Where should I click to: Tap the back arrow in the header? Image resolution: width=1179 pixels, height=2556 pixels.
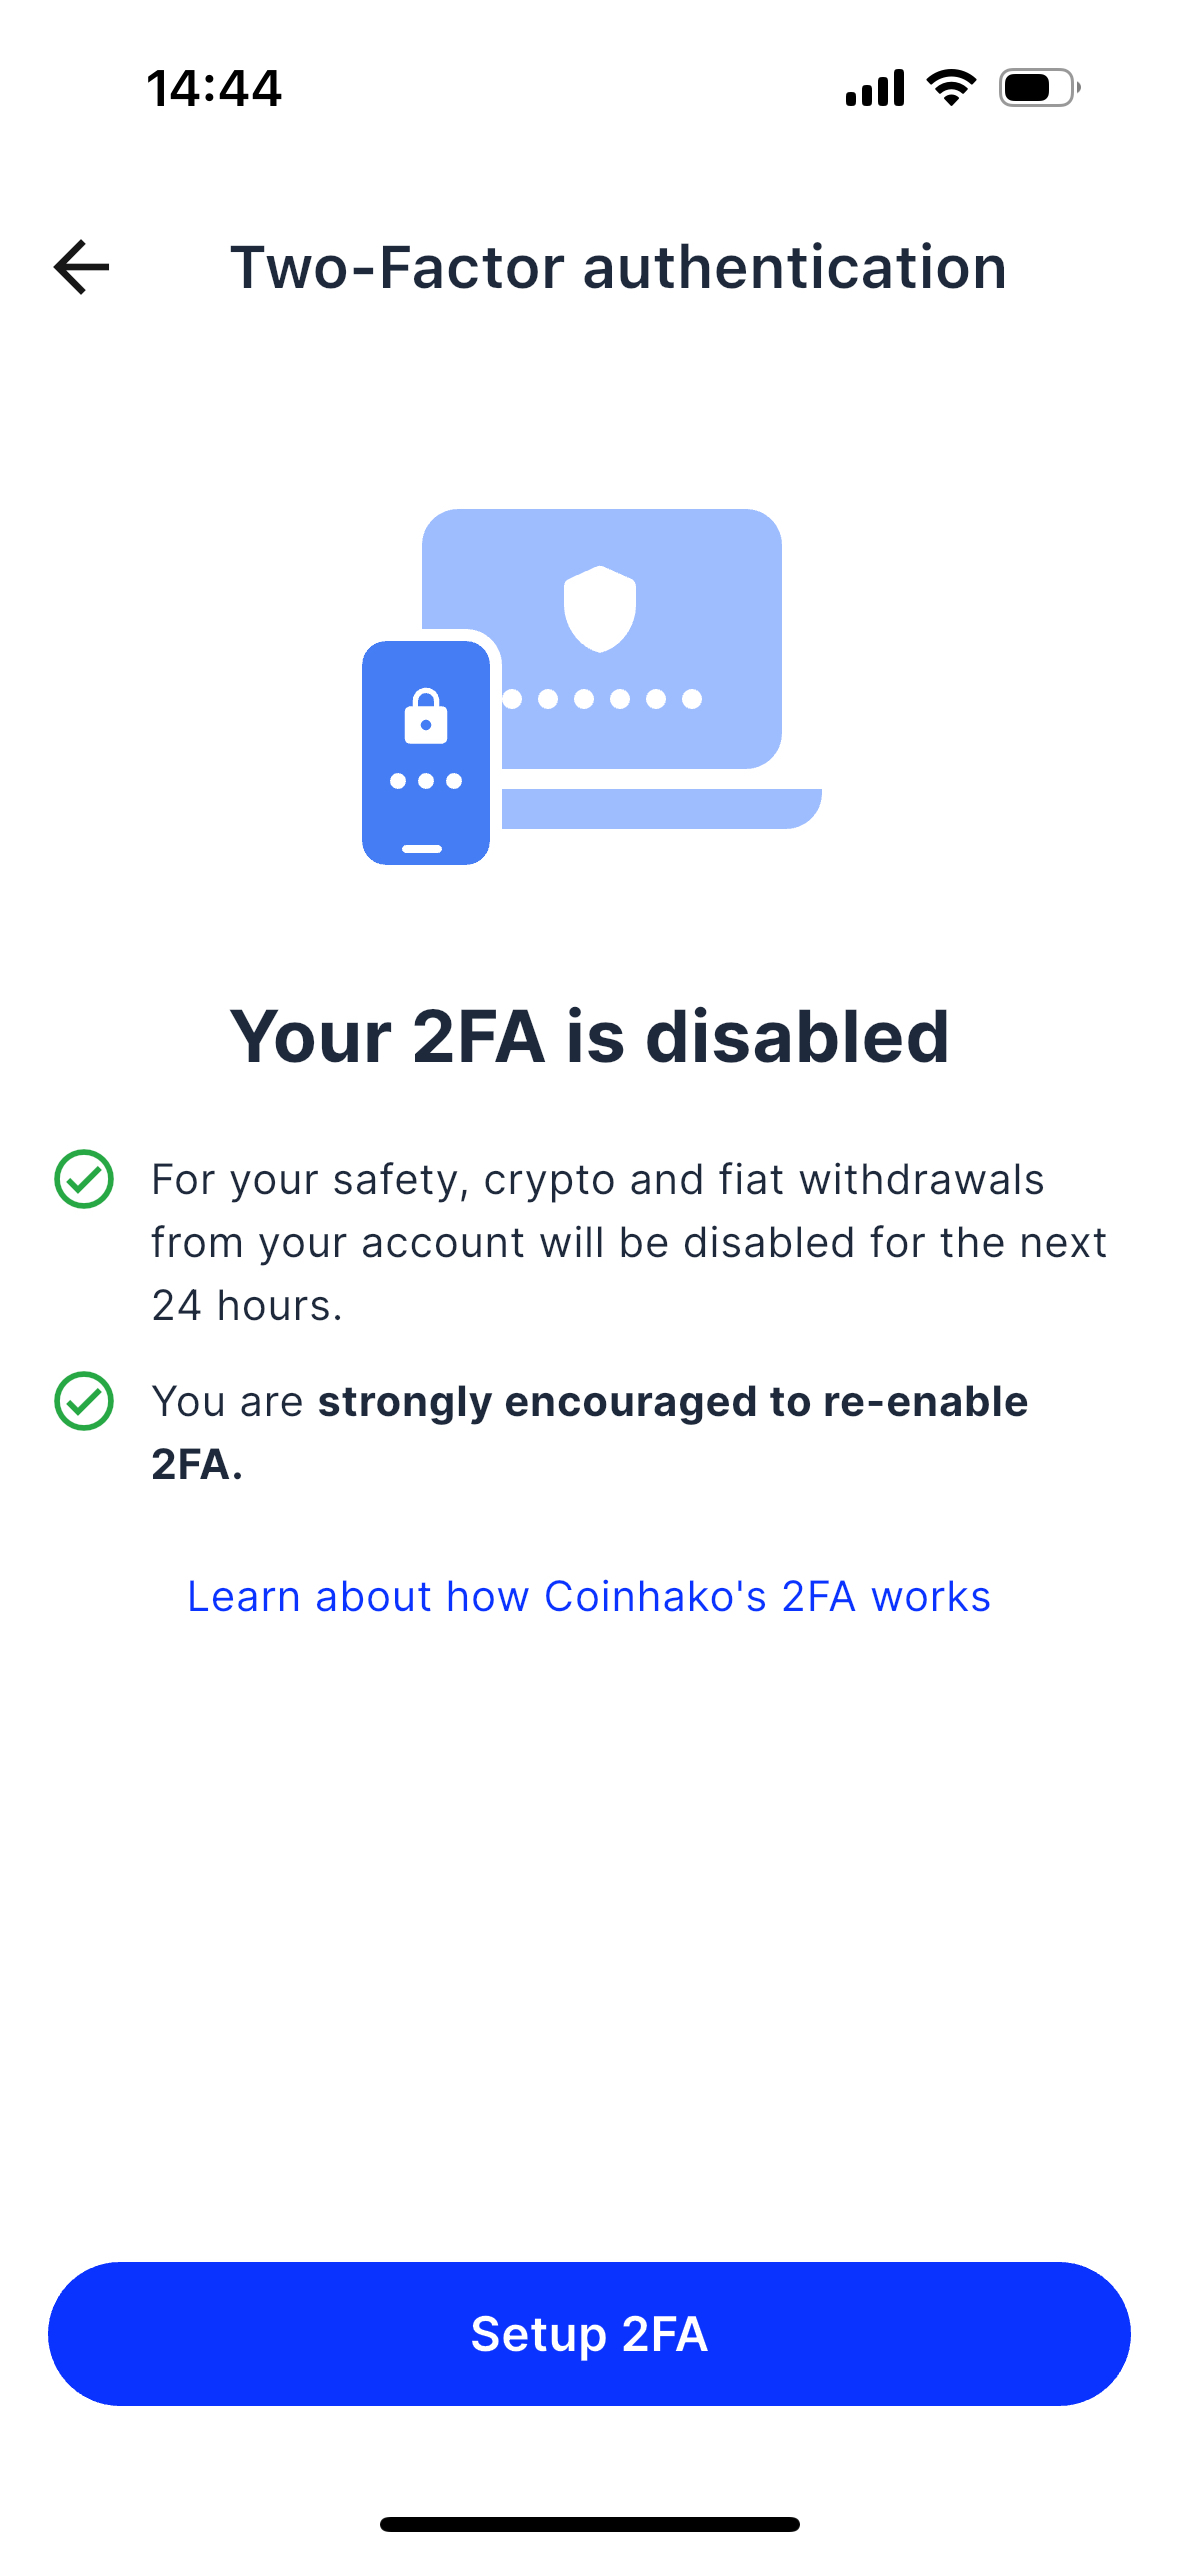coord(81,267)
